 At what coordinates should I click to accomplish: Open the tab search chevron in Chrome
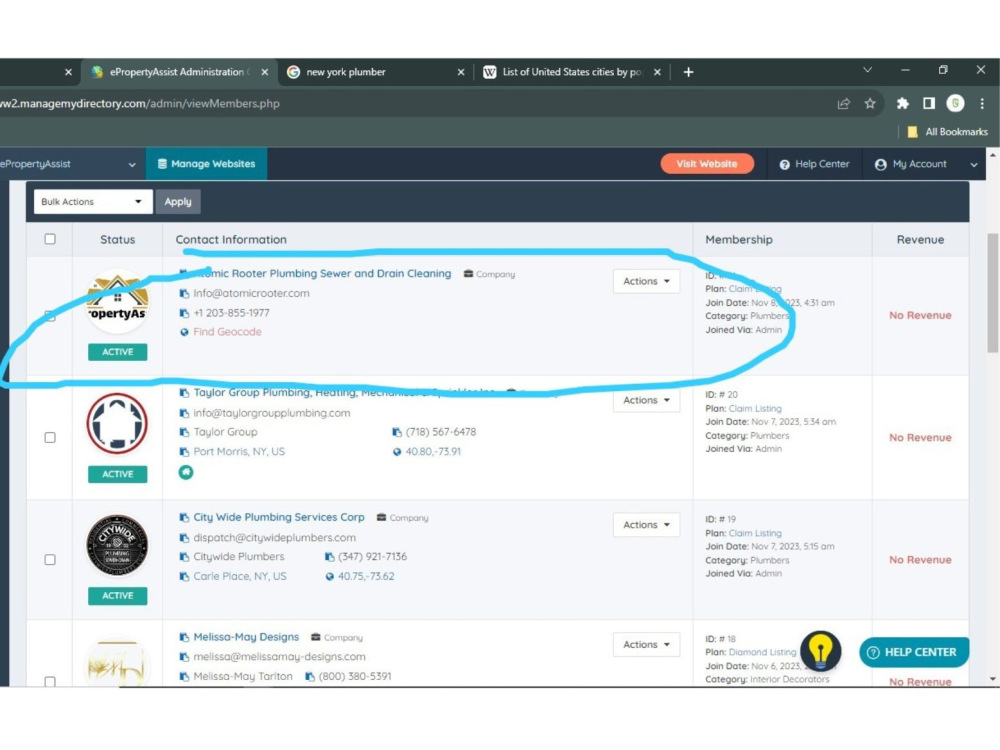[867, 70]
